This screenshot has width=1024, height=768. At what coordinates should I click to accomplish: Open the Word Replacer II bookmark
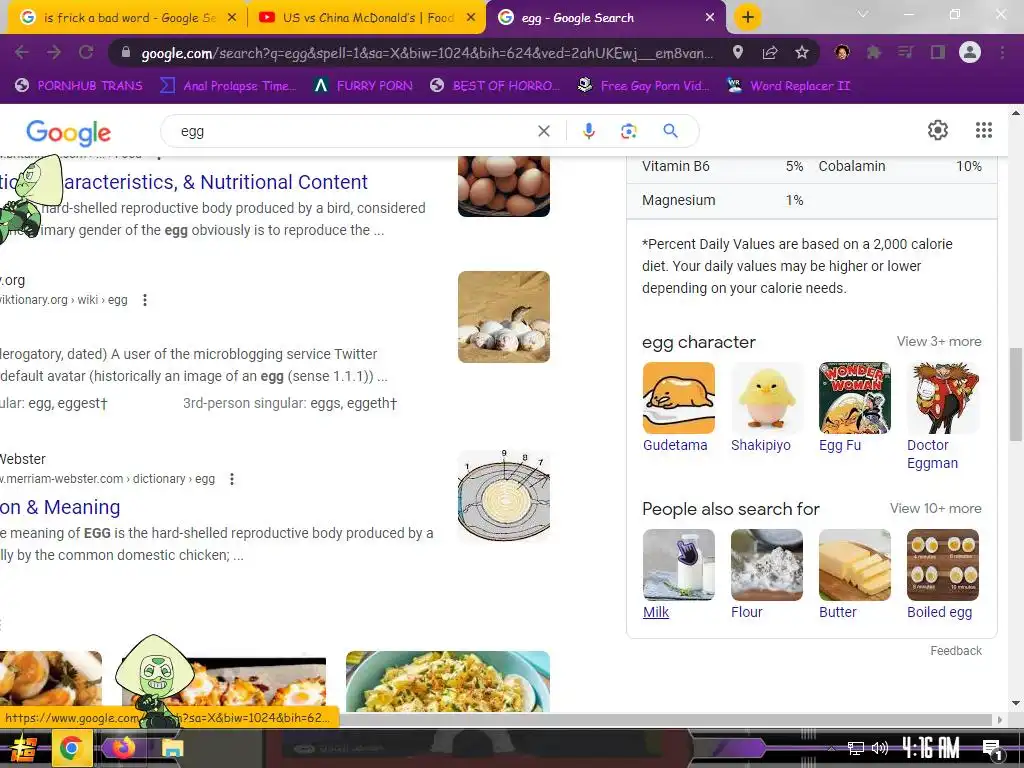click(788, 86)
